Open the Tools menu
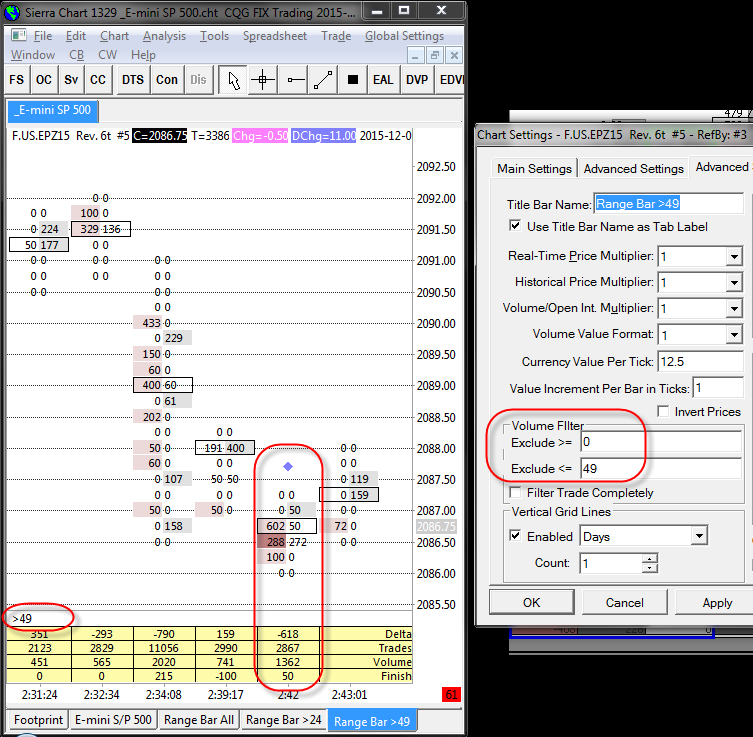Image resolution: width=753 pixels, height=737 pixels. (214, 36)
